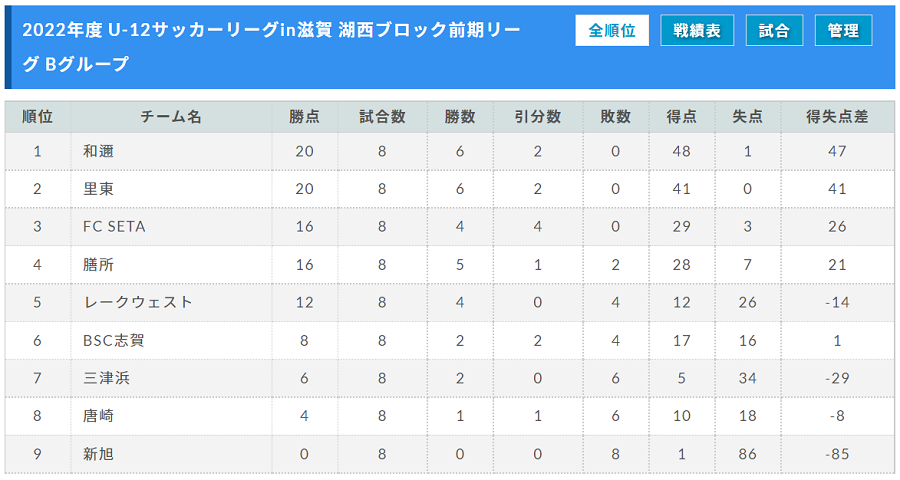Screen dimensions: 900x480
Task: Click the レークウェスト team name
Action: coord(138,303)
